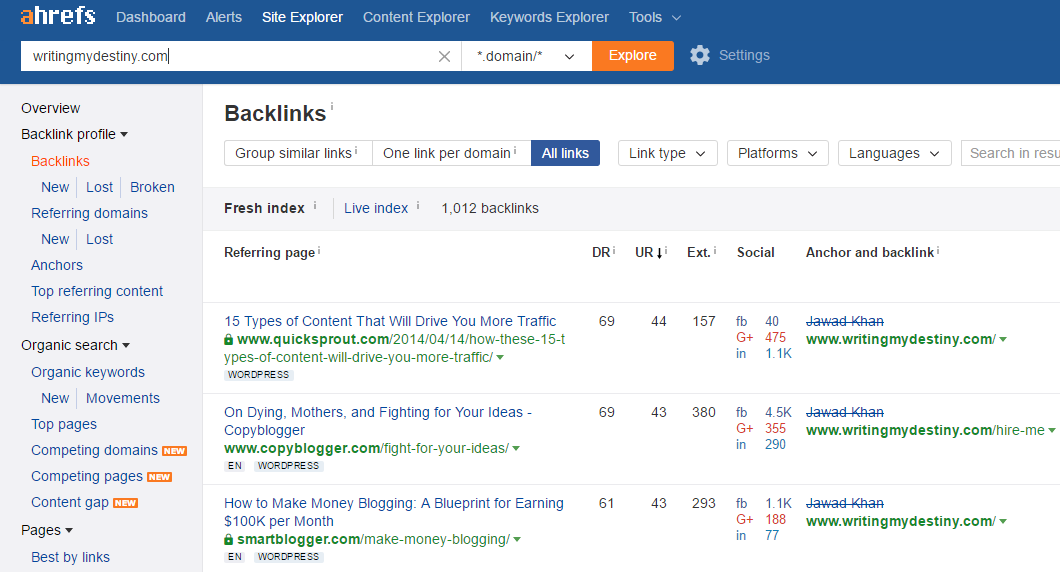Image resolution: width=1060 pixels, height=572 pixels.
Task: Open Best by links page
Action: point(70,557)
